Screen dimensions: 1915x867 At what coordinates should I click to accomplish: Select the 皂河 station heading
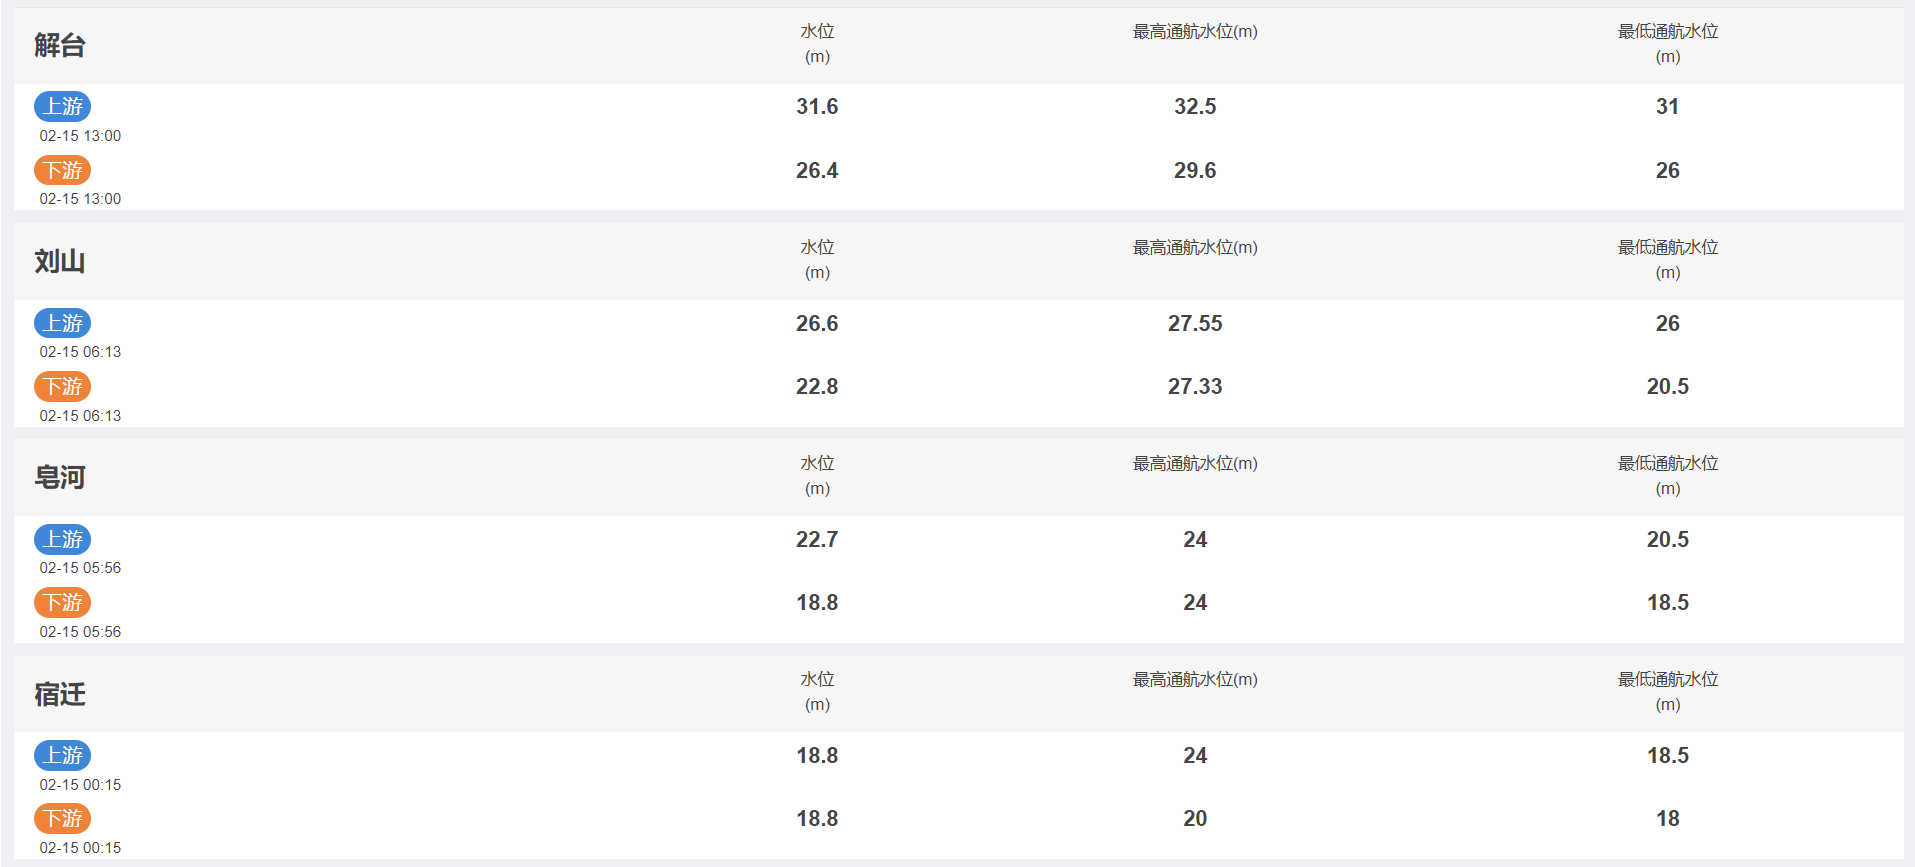[x=60, y=477]
